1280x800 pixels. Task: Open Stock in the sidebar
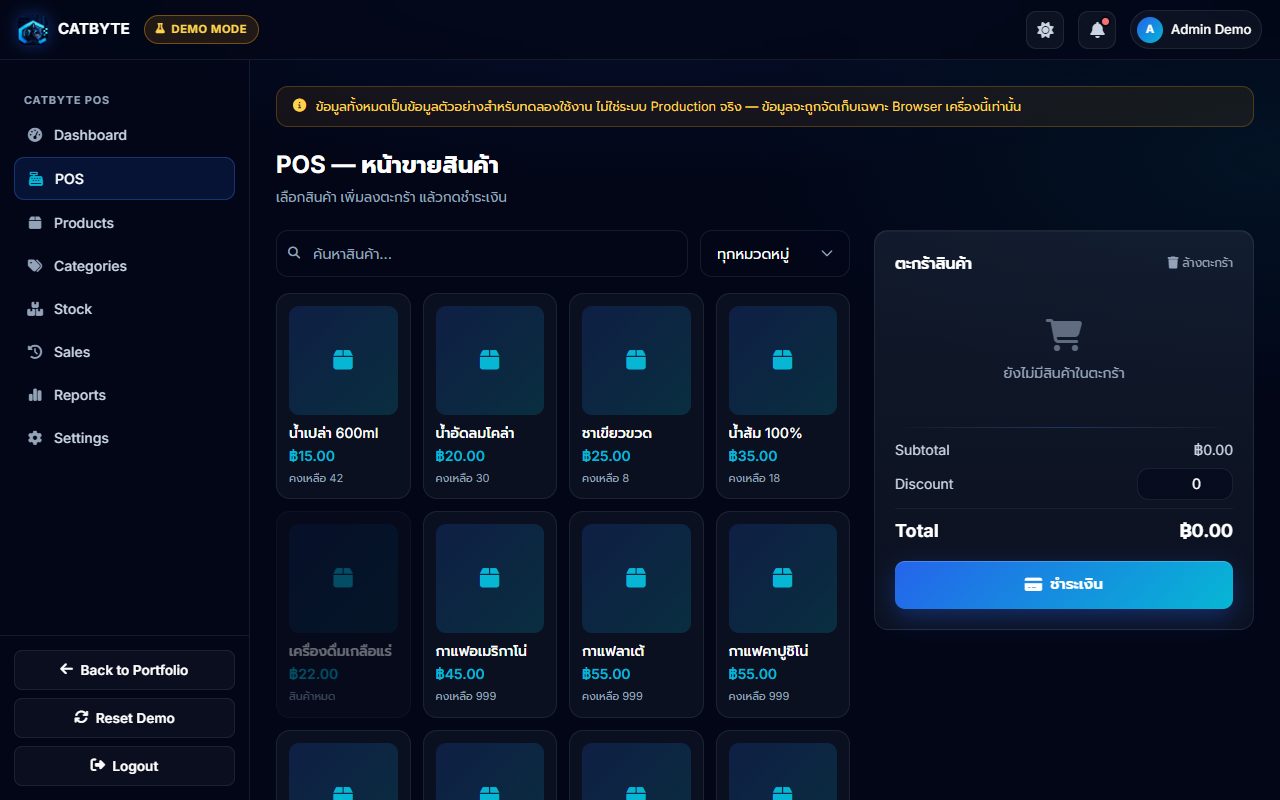124,309
